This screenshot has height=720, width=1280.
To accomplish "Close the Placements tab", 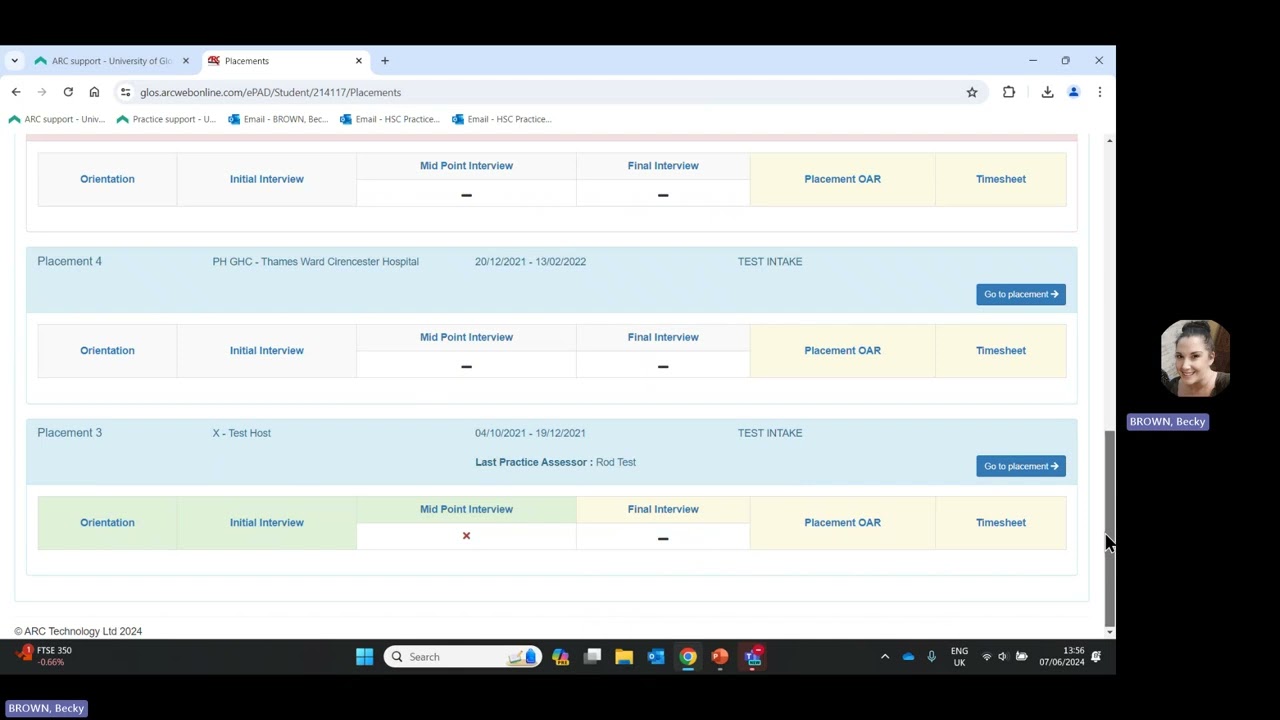I will click(x=359, y=61).
